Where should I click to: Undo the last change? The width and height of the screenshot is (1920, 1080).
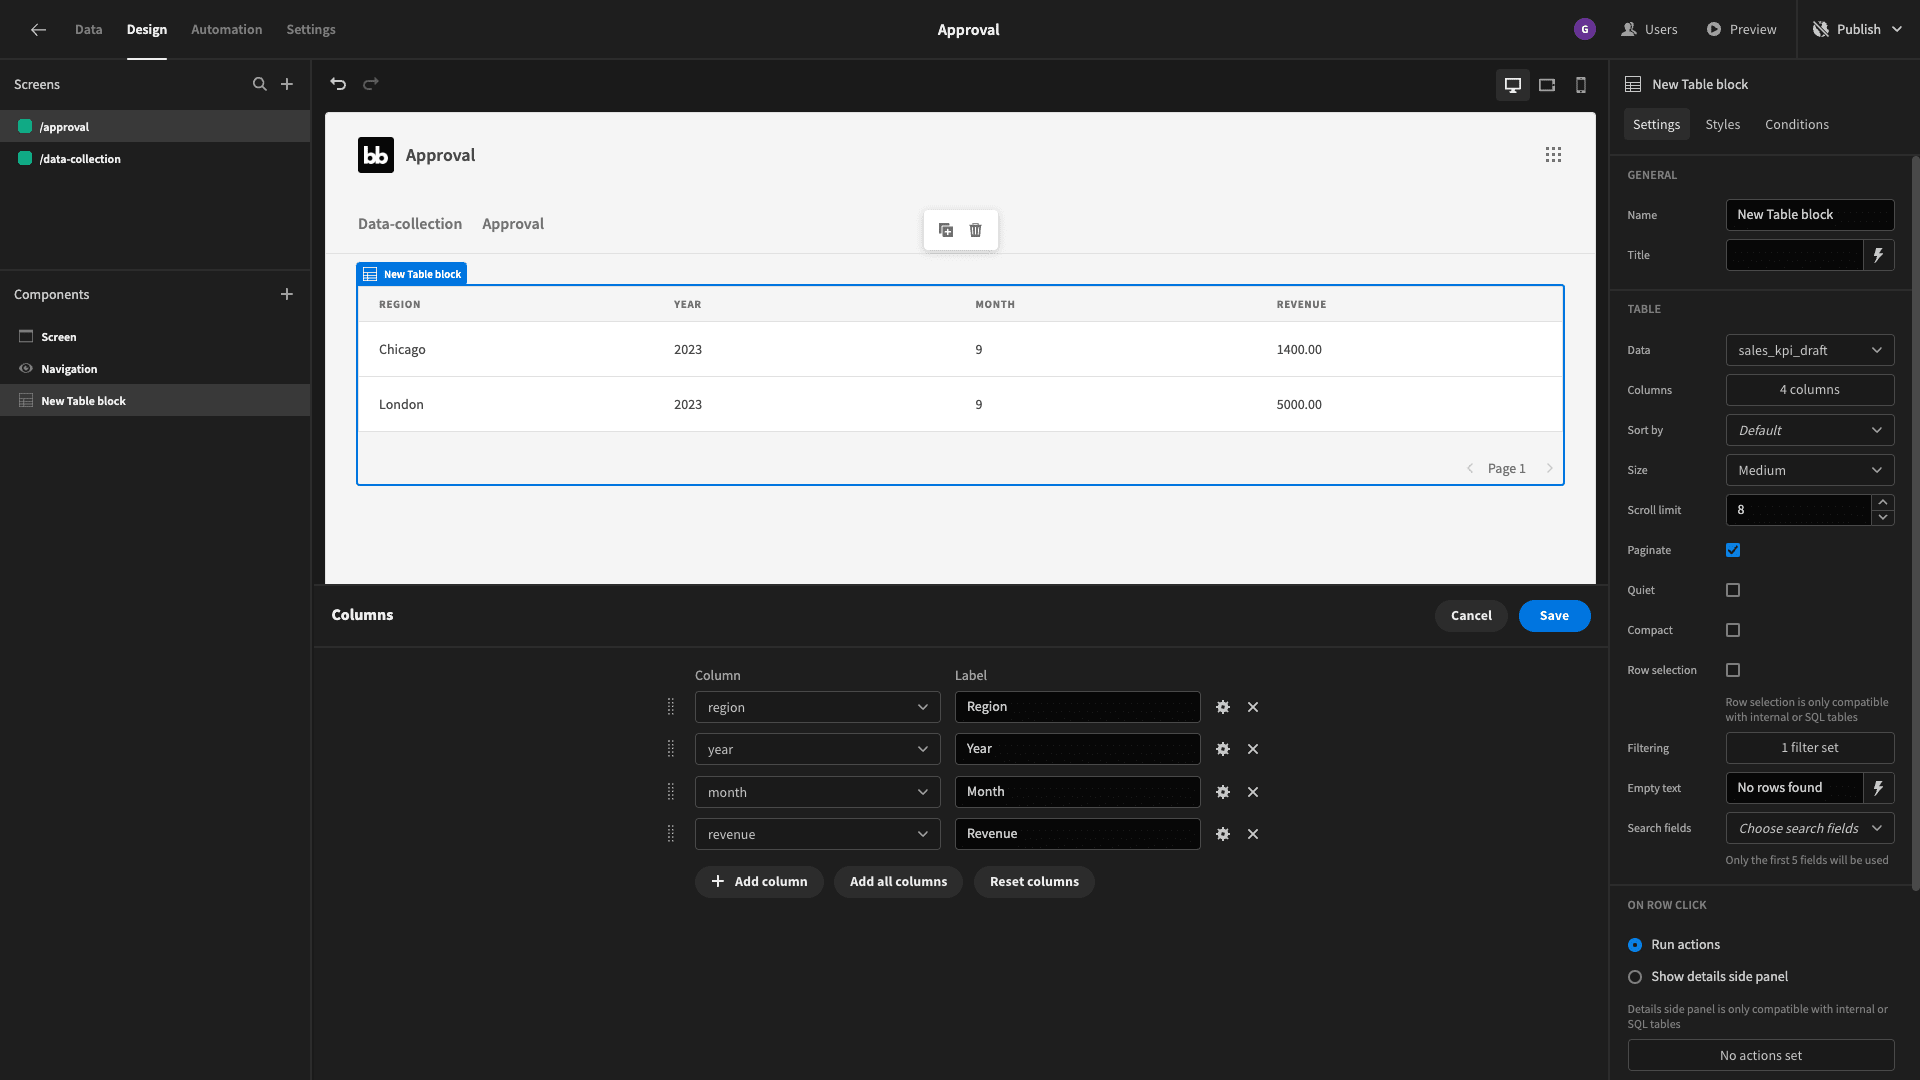[338, 84]
